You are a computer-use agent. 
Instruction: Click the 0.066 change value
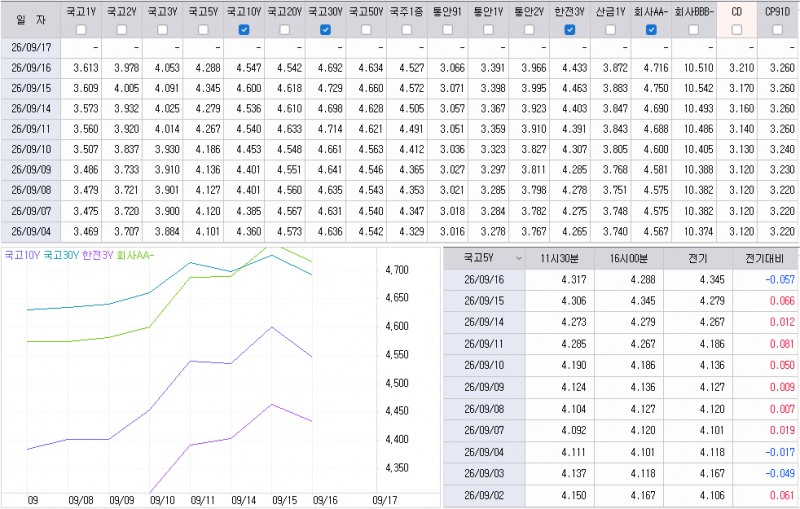click(x=783, y=301)
